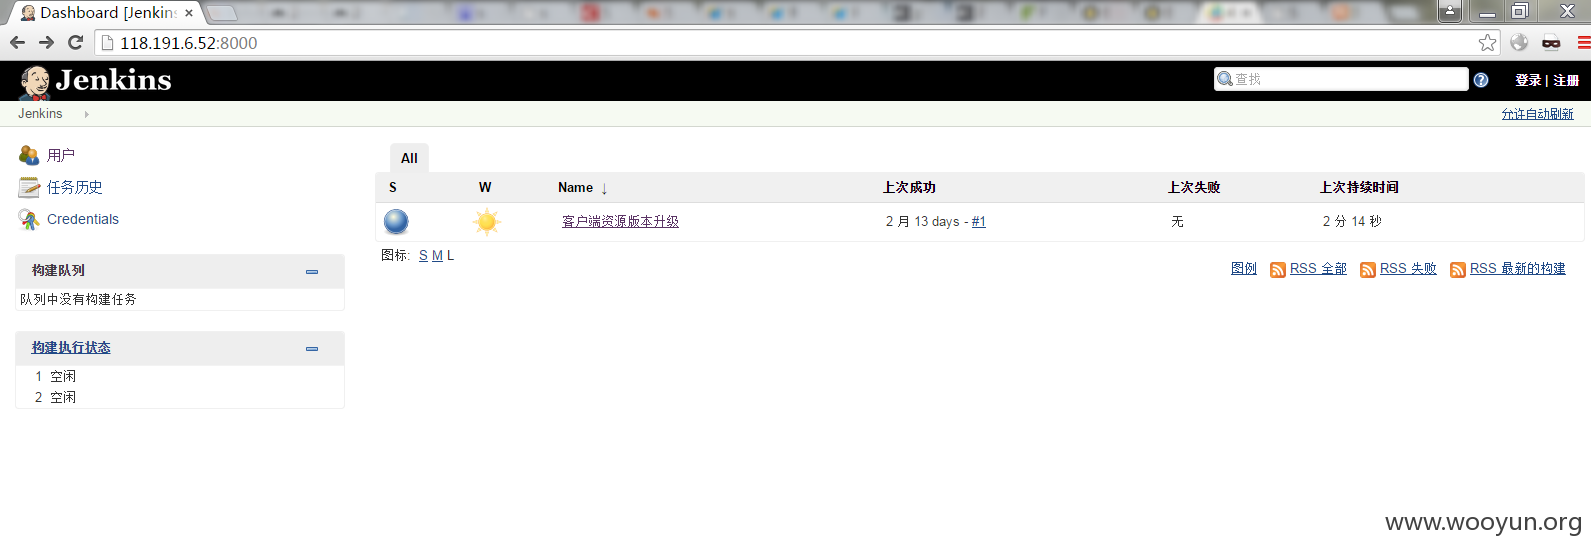The height and width of the screenshot is (551, 1591).
Task: Go back with browser back arrow
Action: (x=17, y=42)
